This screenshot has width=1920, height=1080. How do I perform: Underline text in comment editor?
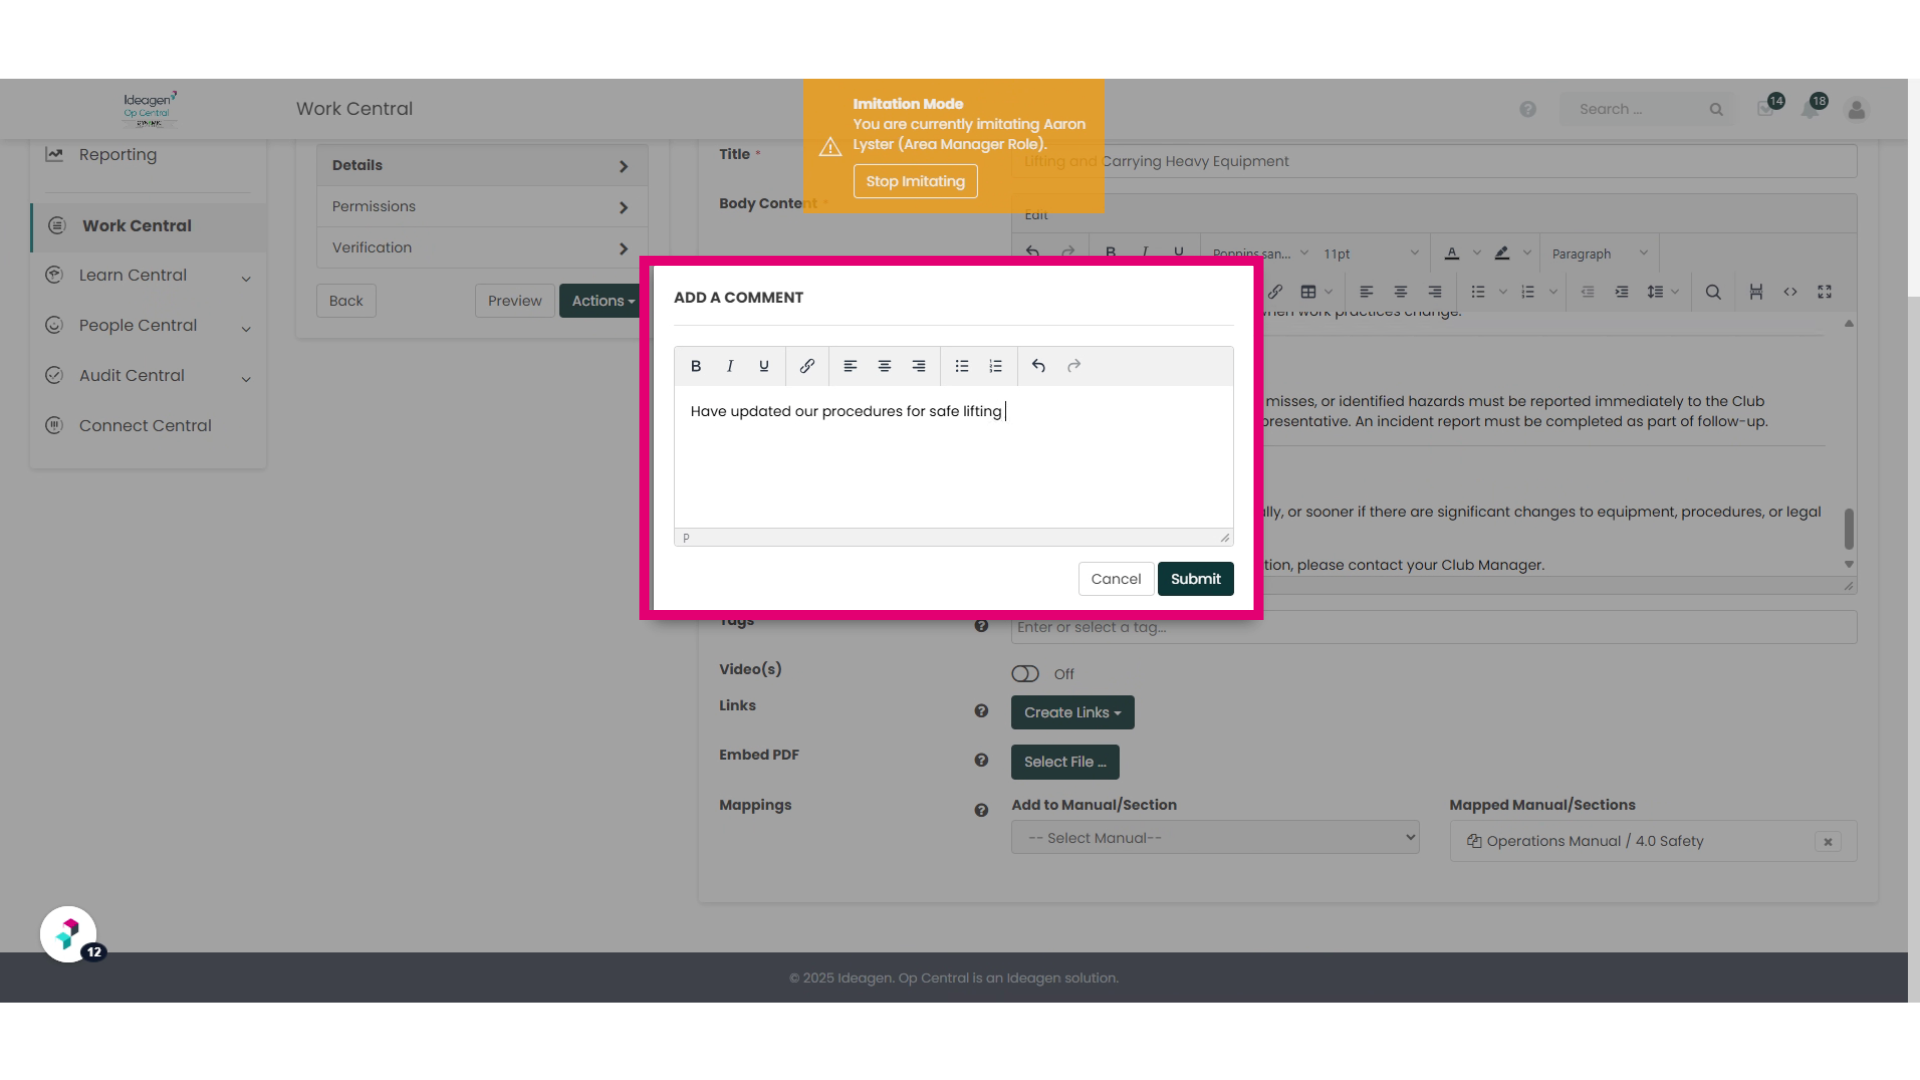(764, 366)
